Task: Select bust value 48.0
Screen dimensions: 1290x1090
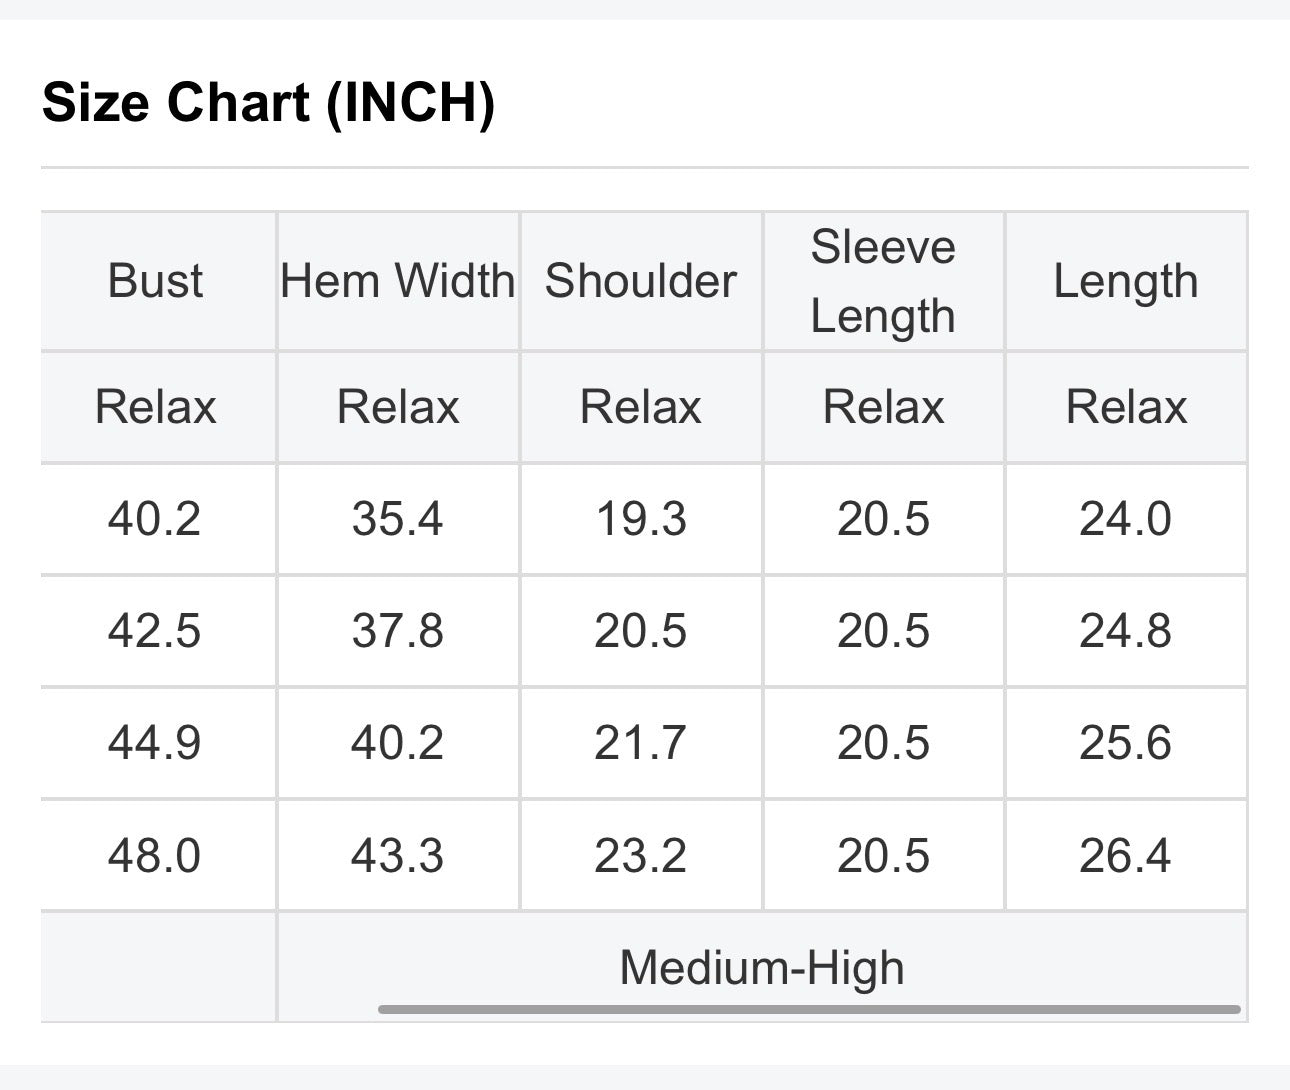Action: 155,856
